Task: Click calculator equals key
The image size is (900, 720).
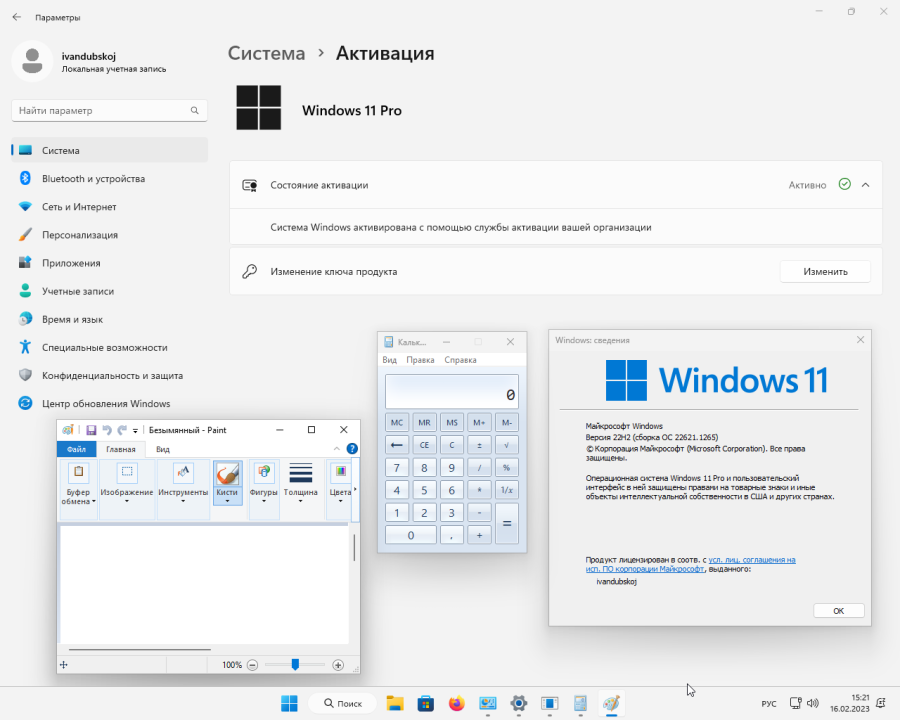Action: pyautogui.click(x=507, y=524)
